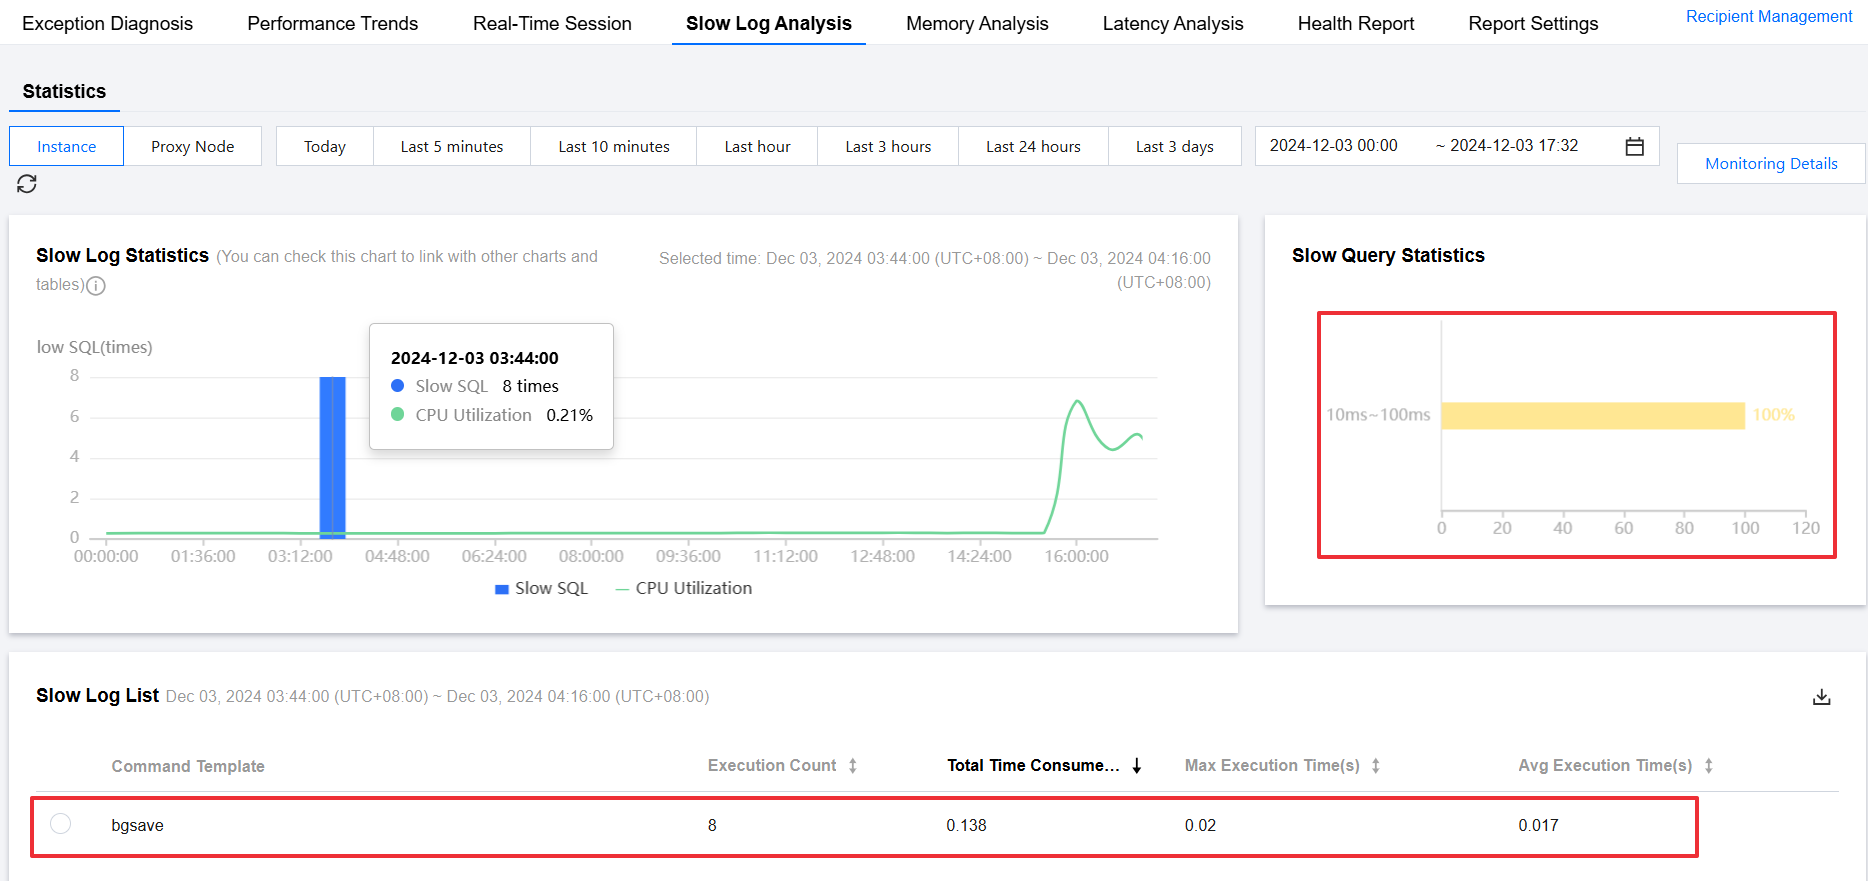Click the start date 2024-12-03 00:00 field

point(1334,146)
